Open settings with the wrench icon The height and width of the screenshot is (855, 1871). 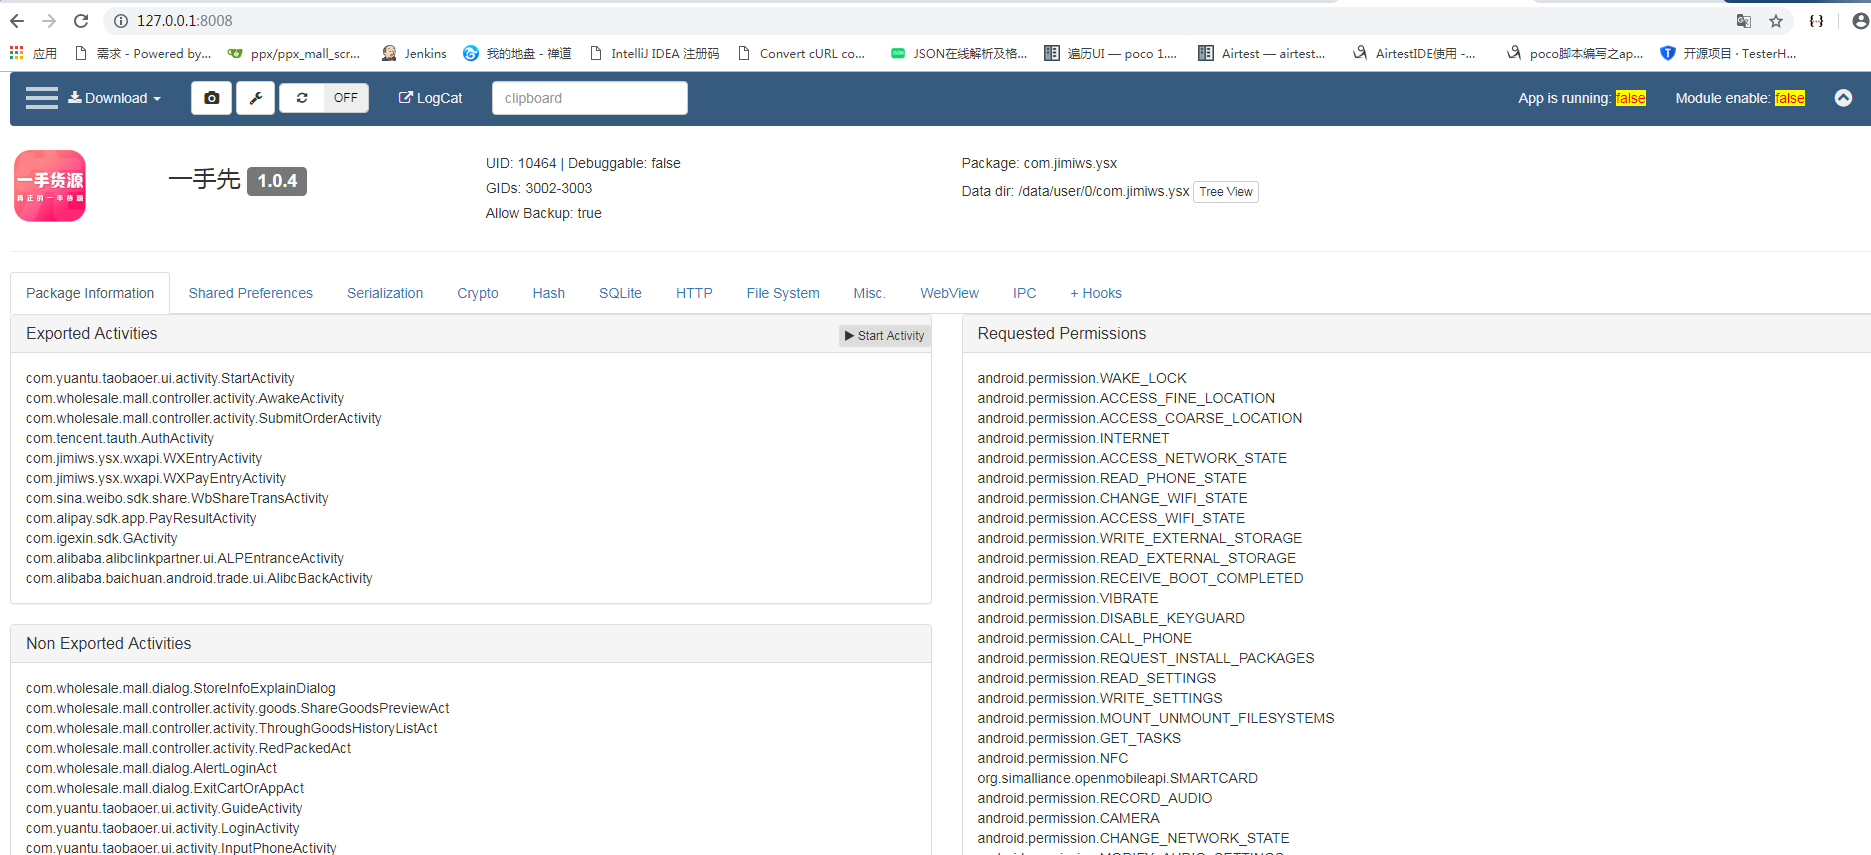tap(256, 98)
